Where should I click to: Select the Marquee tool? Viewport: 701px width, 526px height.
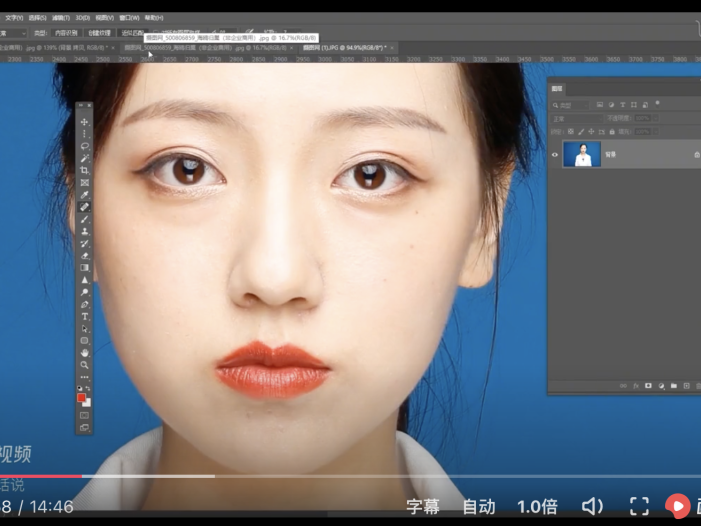[x=84, y=134]
